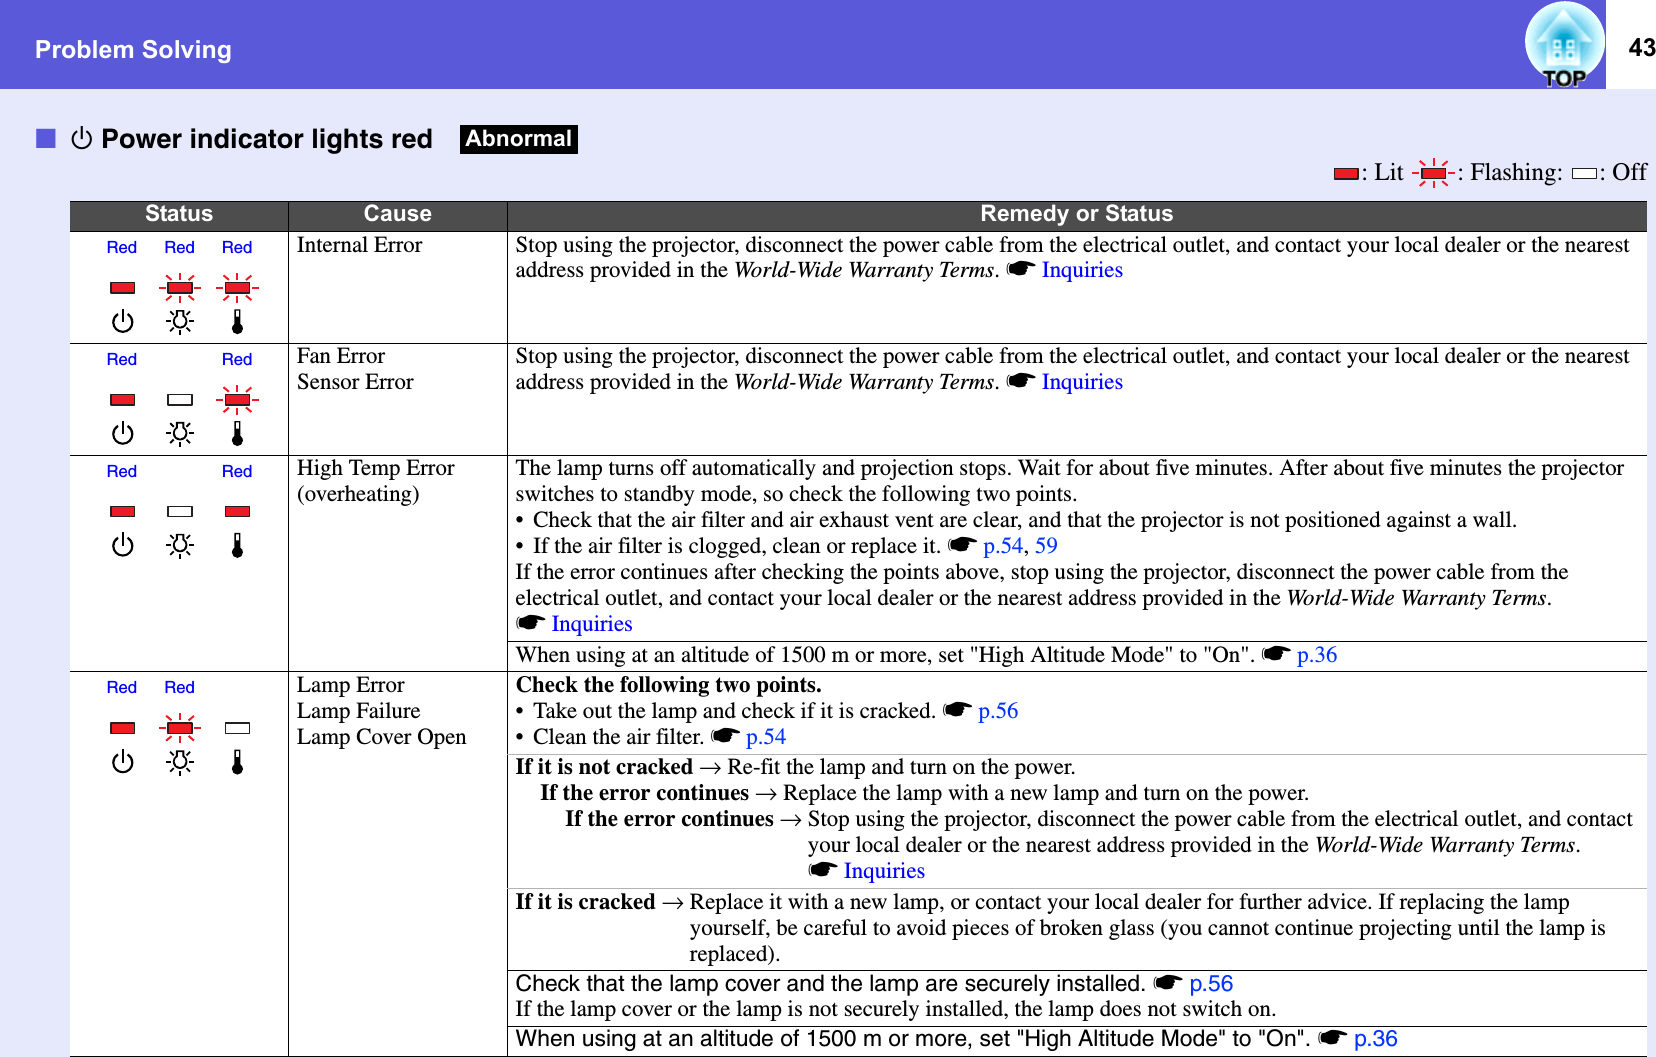Click lamp icon in High Temp Error row
Screen dimensions: 1656x1057
180,546
